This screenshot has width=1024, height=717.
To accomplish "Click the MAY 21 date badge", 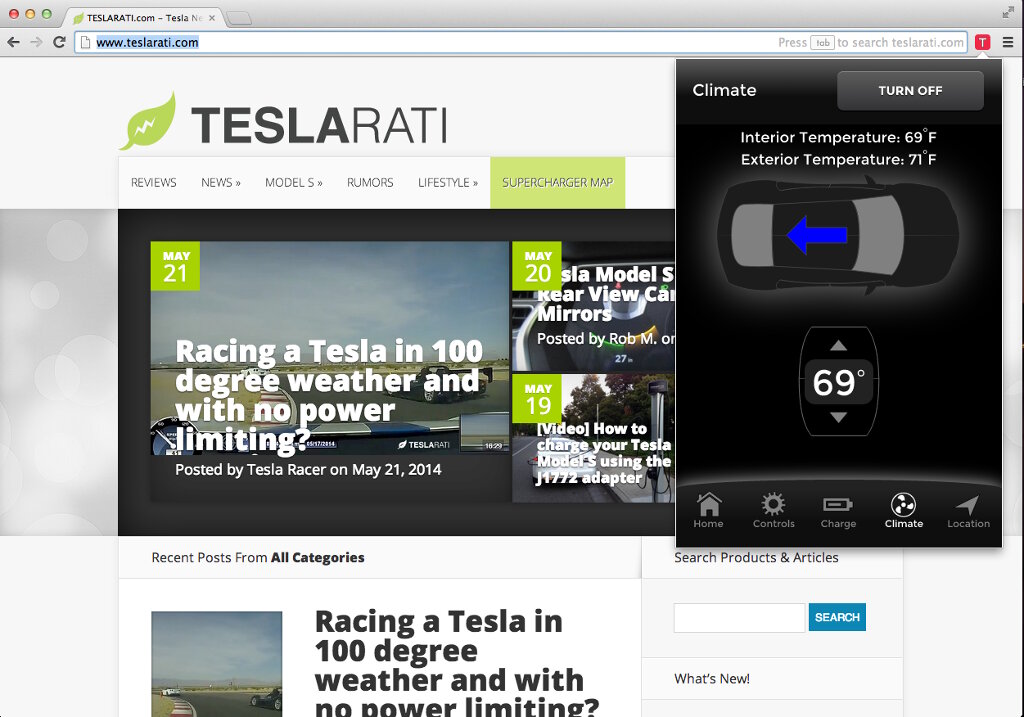I will (x=176, y=266).
